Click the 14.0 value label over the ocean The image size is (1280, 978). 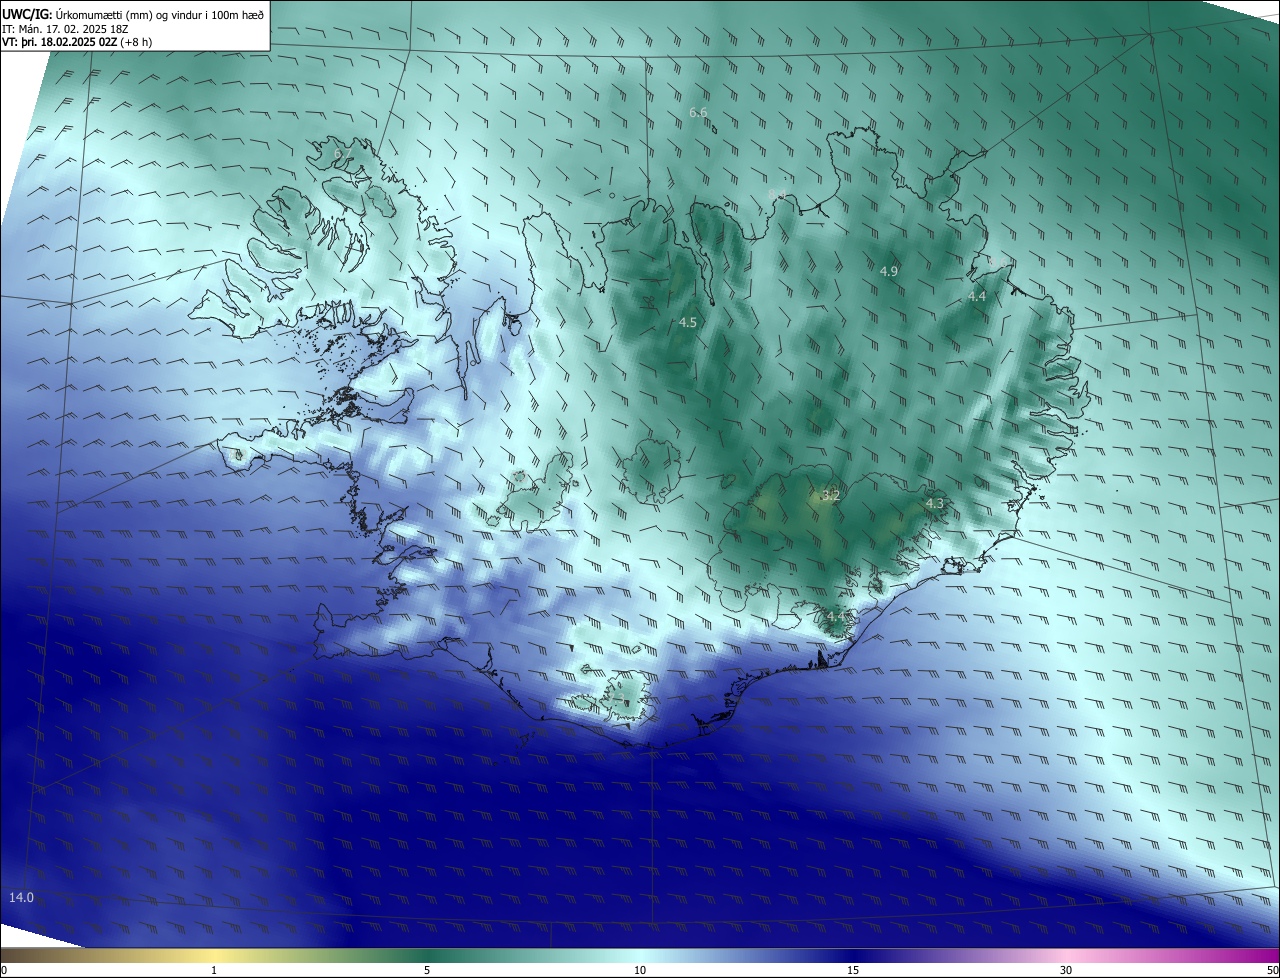[21, 898]
